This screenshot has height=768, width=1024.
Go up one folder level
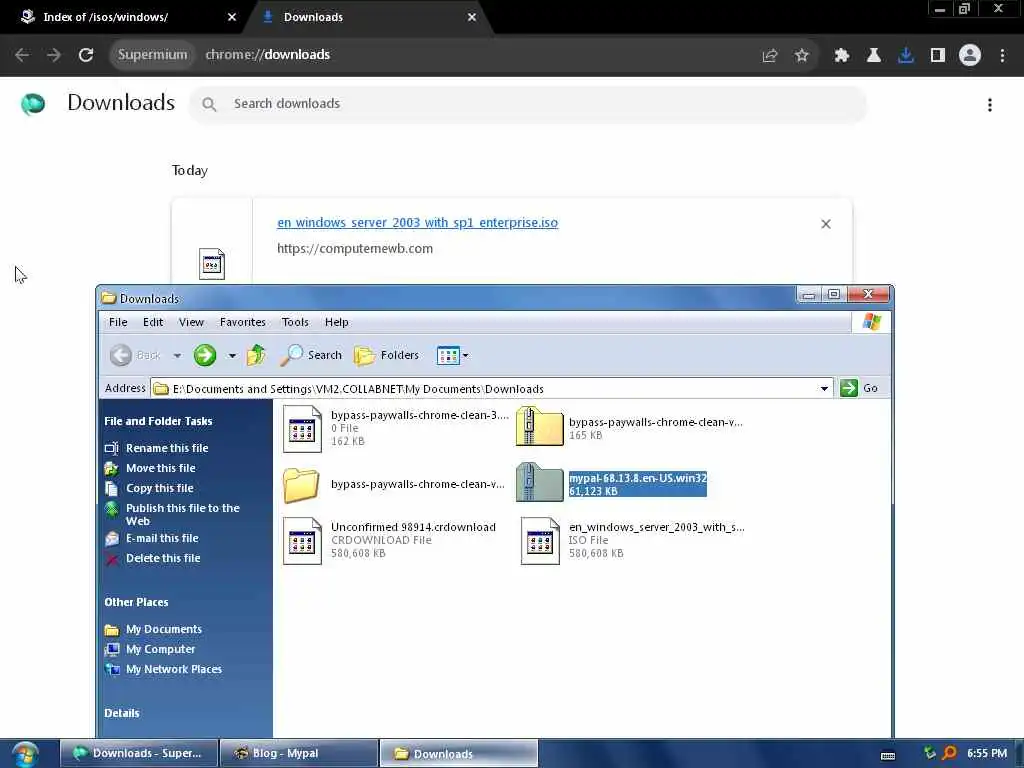256,355
